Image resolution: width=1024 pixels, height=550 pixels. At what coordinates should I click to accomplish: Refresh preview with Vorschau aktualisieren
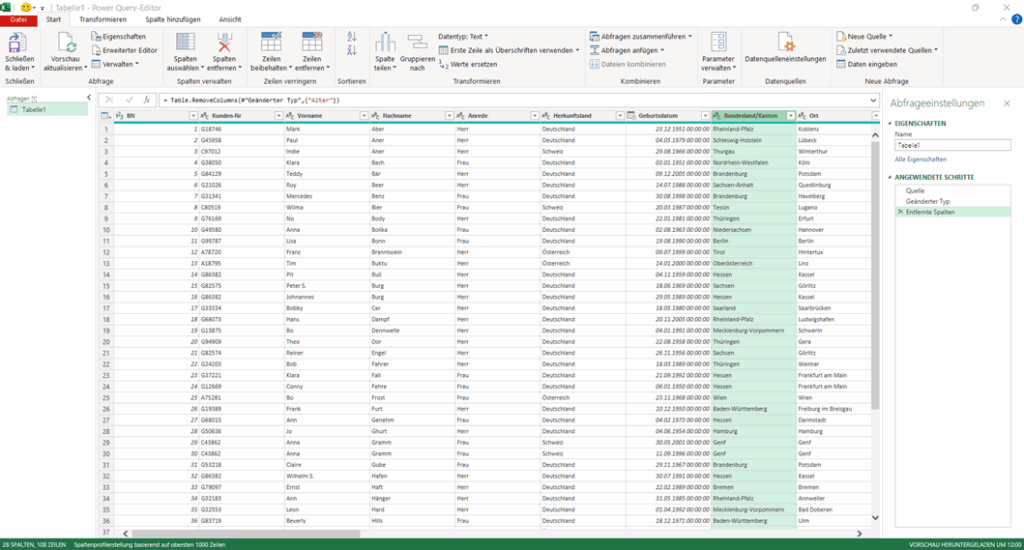click(x=67, y=43)
